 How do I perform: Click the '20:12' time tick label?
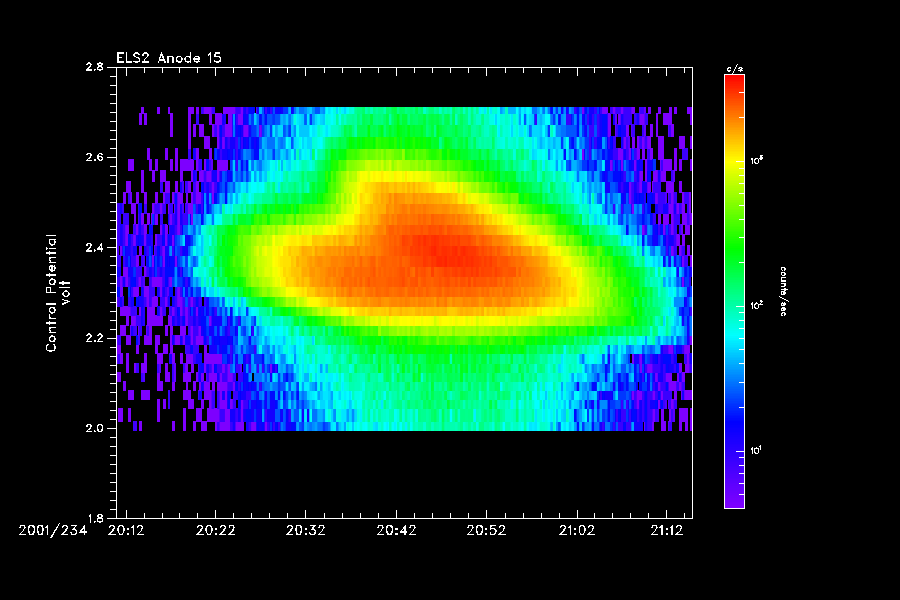126,530
